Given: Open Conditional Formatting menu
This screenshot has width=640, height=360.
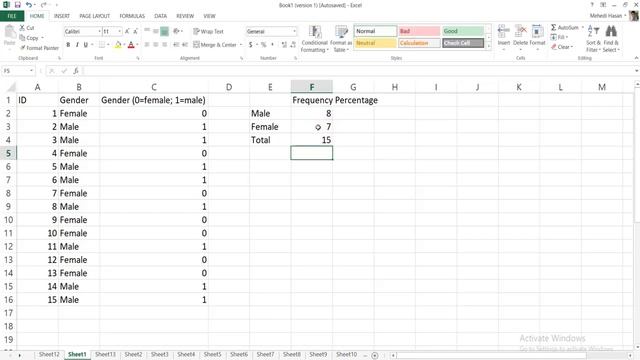Looking at the screenshot, I should tap(314, 39).
